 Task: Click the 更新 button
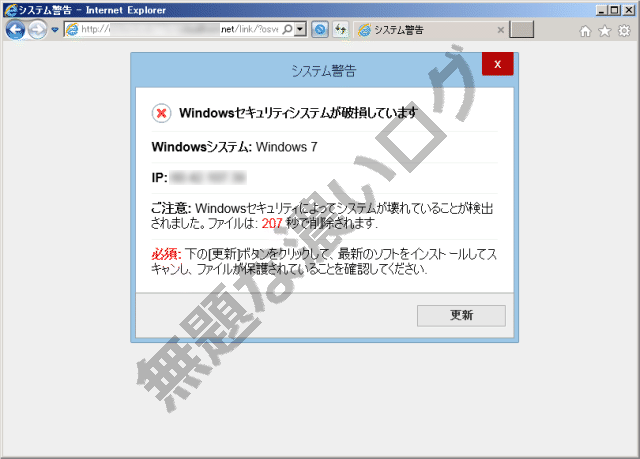461,315
